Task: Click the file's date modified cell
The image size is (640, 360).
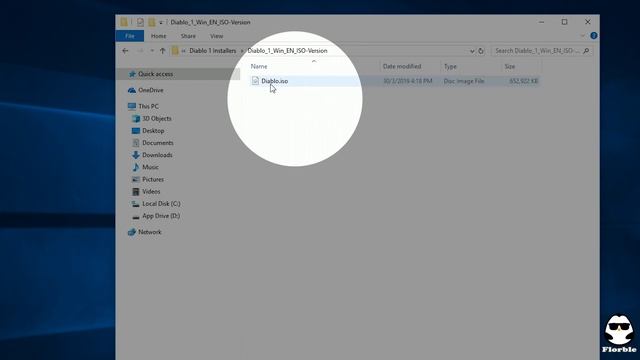Action: 407,81
